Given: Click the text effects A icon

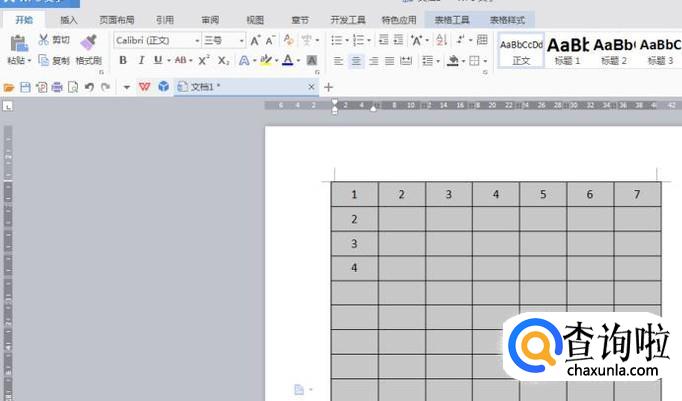Looking at the screenshot, I should 244,60.
